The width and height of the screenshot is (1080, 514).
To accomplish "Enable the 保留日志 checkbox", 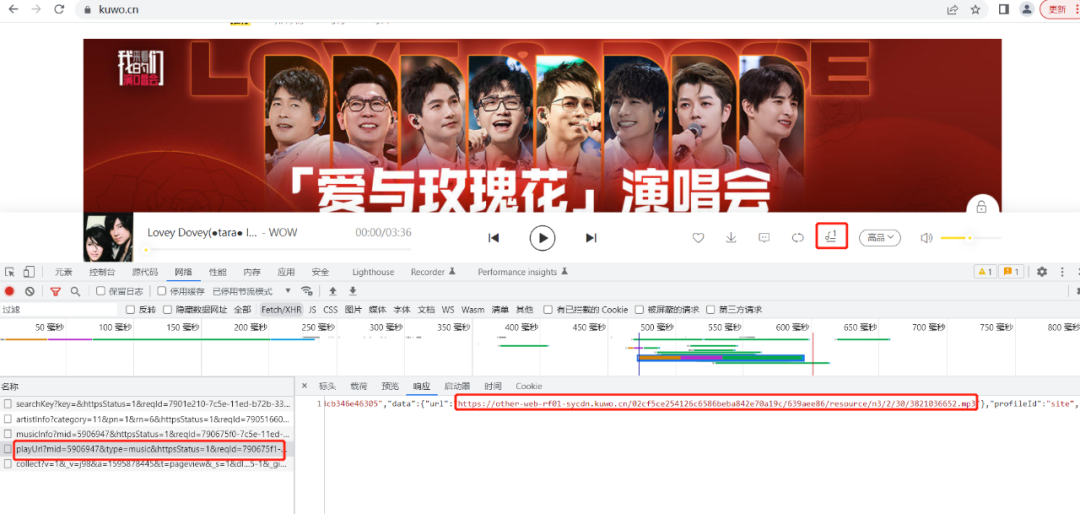I will pyautogui.click(x=101, y=291).
